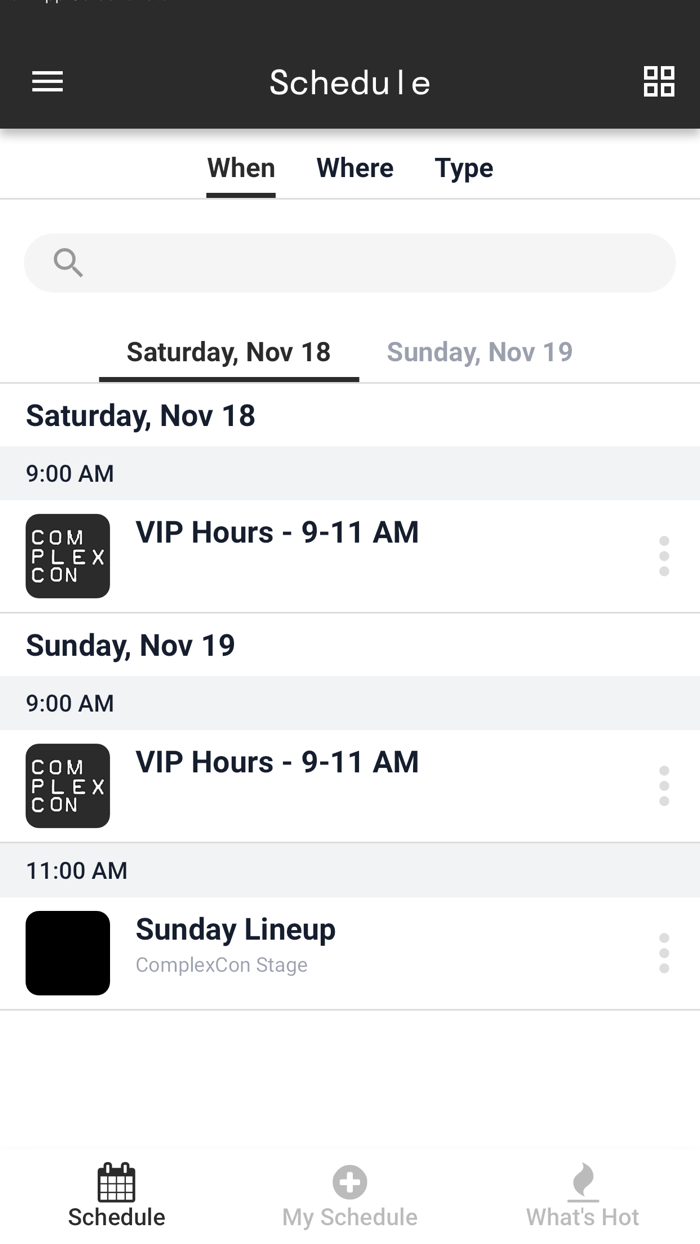Open the Sunday Lineup event details
Screen dimensions: 700x1244
235,929
